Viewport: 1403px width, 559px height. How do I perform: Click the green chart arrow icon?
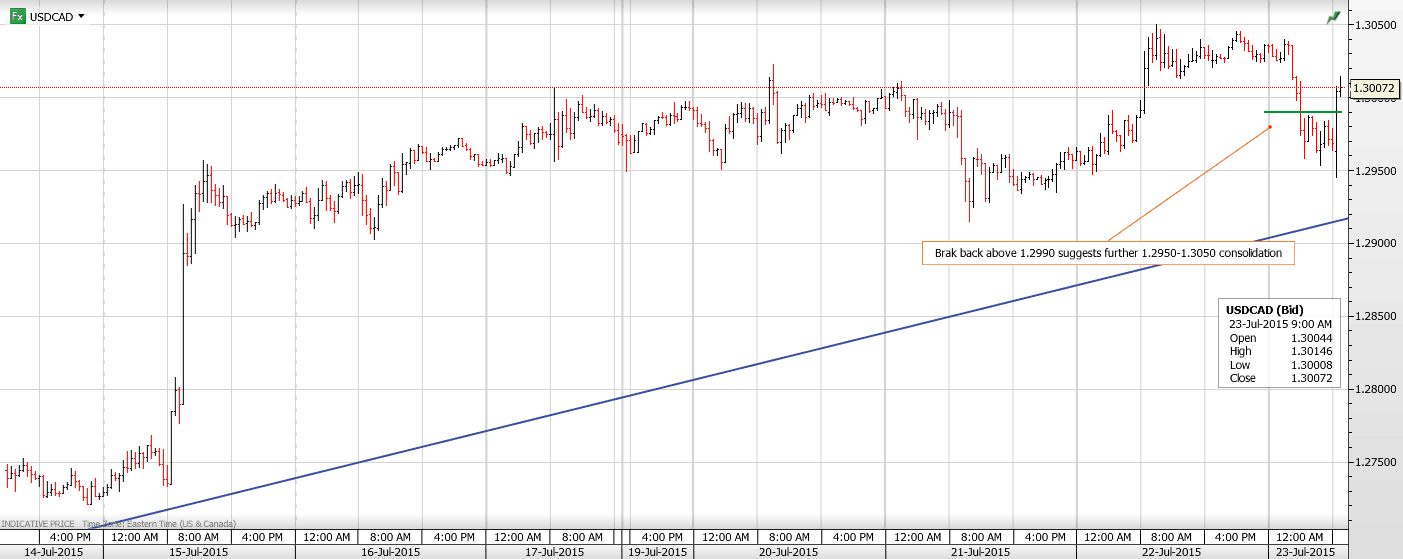tap(1333, 18)
